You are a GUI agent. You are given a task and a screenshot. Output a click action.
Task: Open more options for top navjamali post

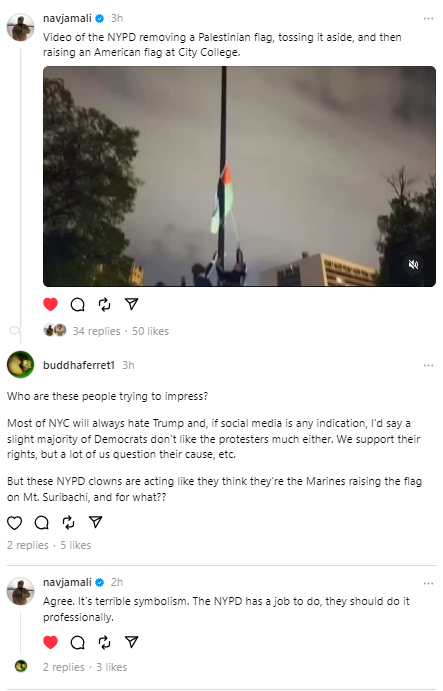pos(428,19)
